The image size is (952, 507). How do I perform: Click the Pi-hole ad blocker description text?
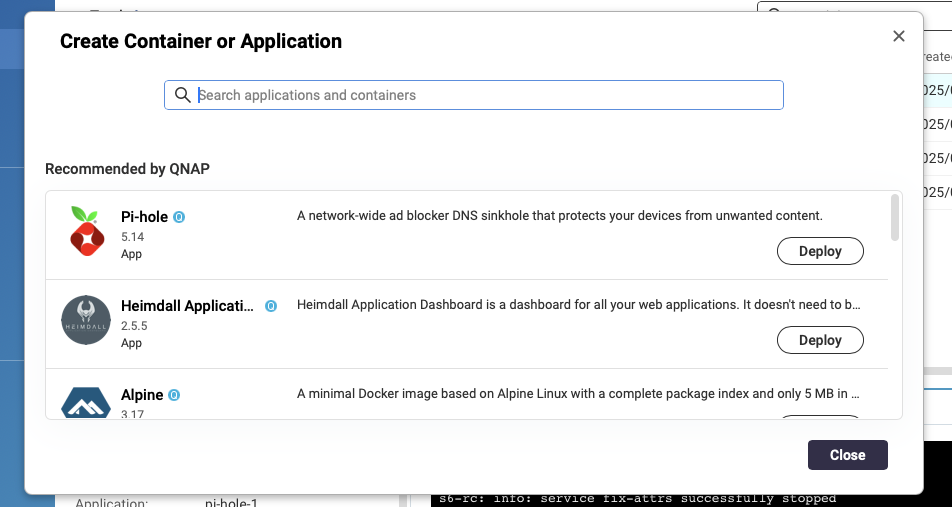pyautogui.click(x=559, y=215)
